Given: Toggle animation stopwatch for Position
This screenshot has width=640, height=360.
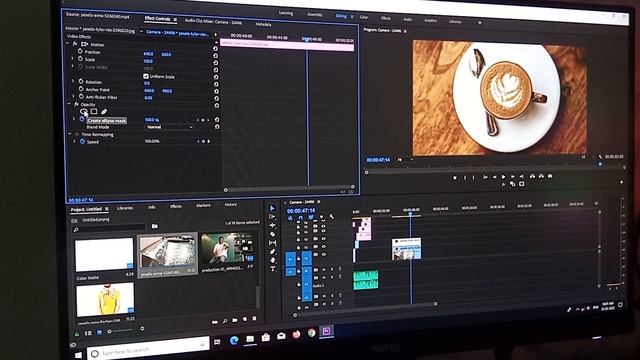Looking at the screenshot, I should [80, 52].
